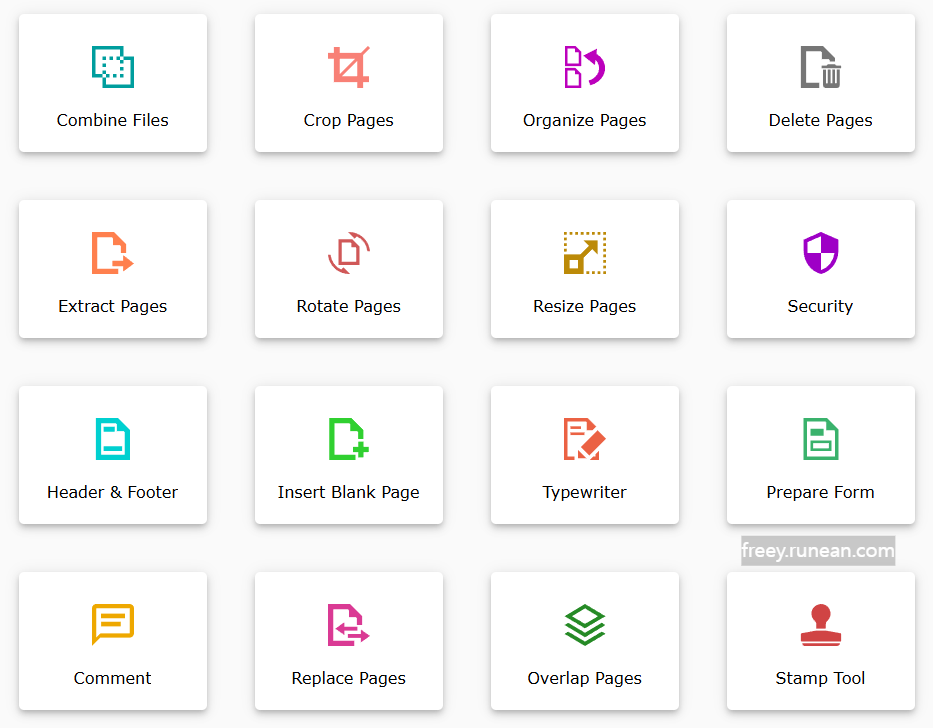Click the purple Security shield icon

[820, 252]
